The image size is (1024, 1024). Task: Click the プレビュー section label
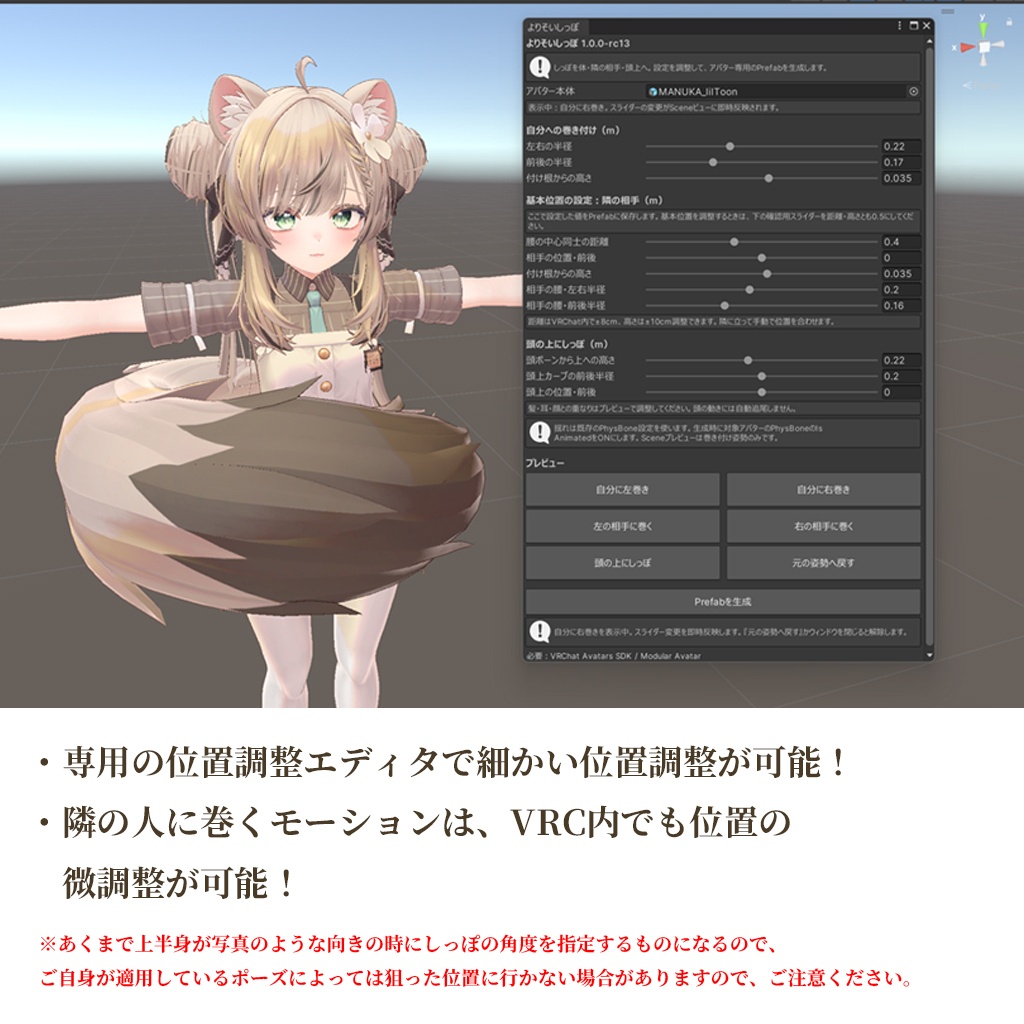[x=545, y=463]
